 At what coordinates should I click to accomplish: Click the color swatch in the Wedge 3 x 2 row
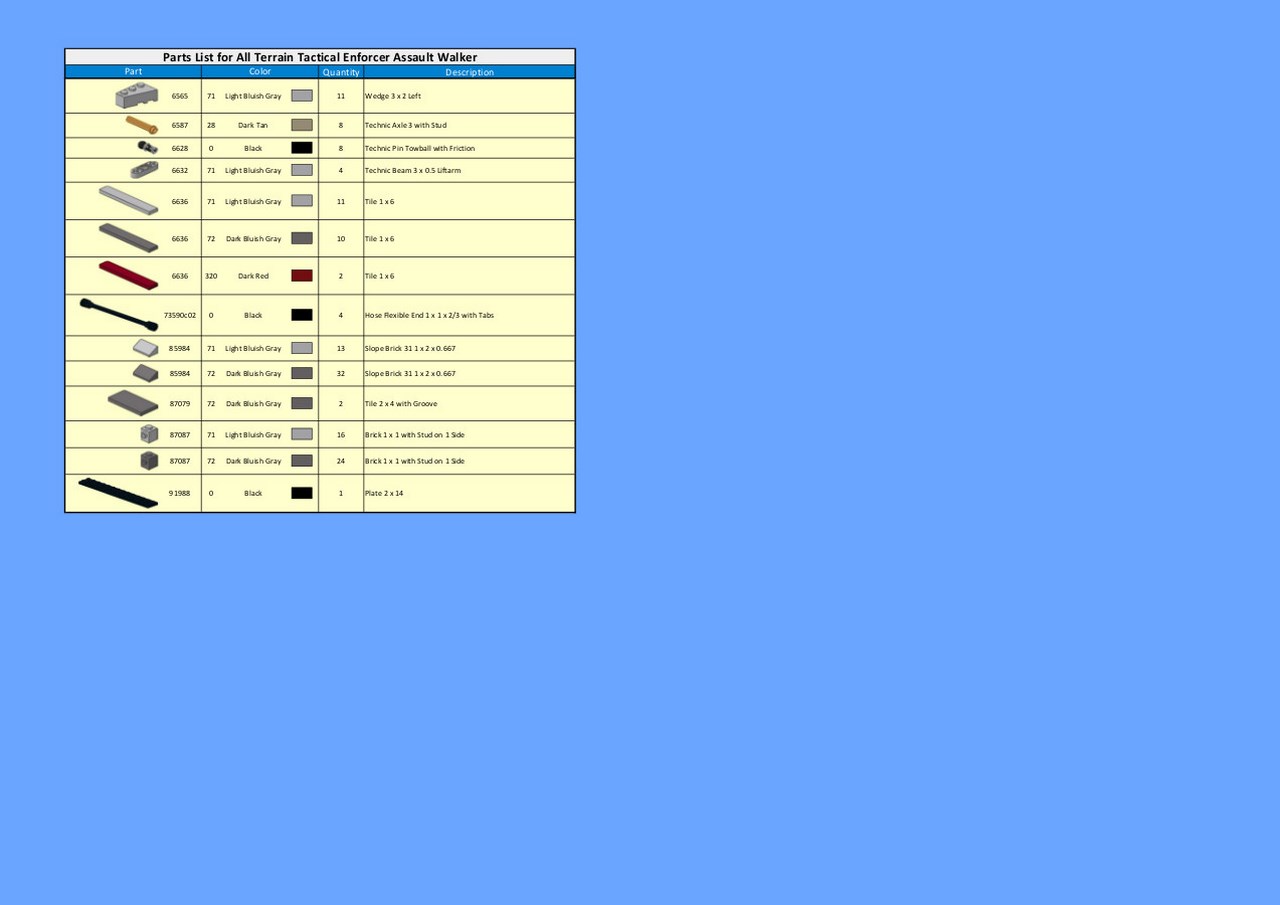(x=302, y=96)
